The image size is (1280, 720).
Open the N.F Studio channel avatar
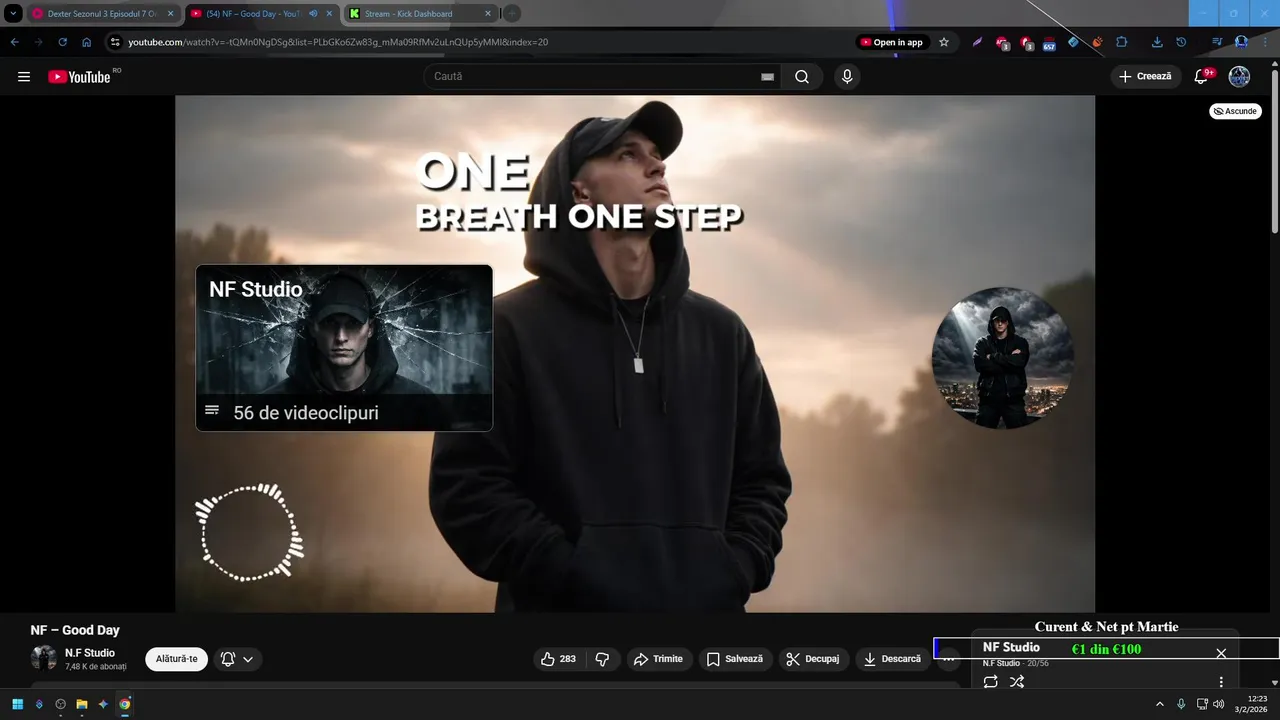point(44,658)
